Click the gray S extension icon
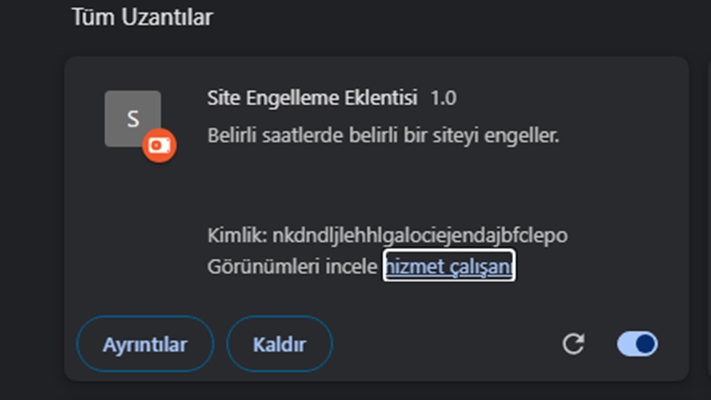This screenshot has width=711, height=400. [133, 118]
